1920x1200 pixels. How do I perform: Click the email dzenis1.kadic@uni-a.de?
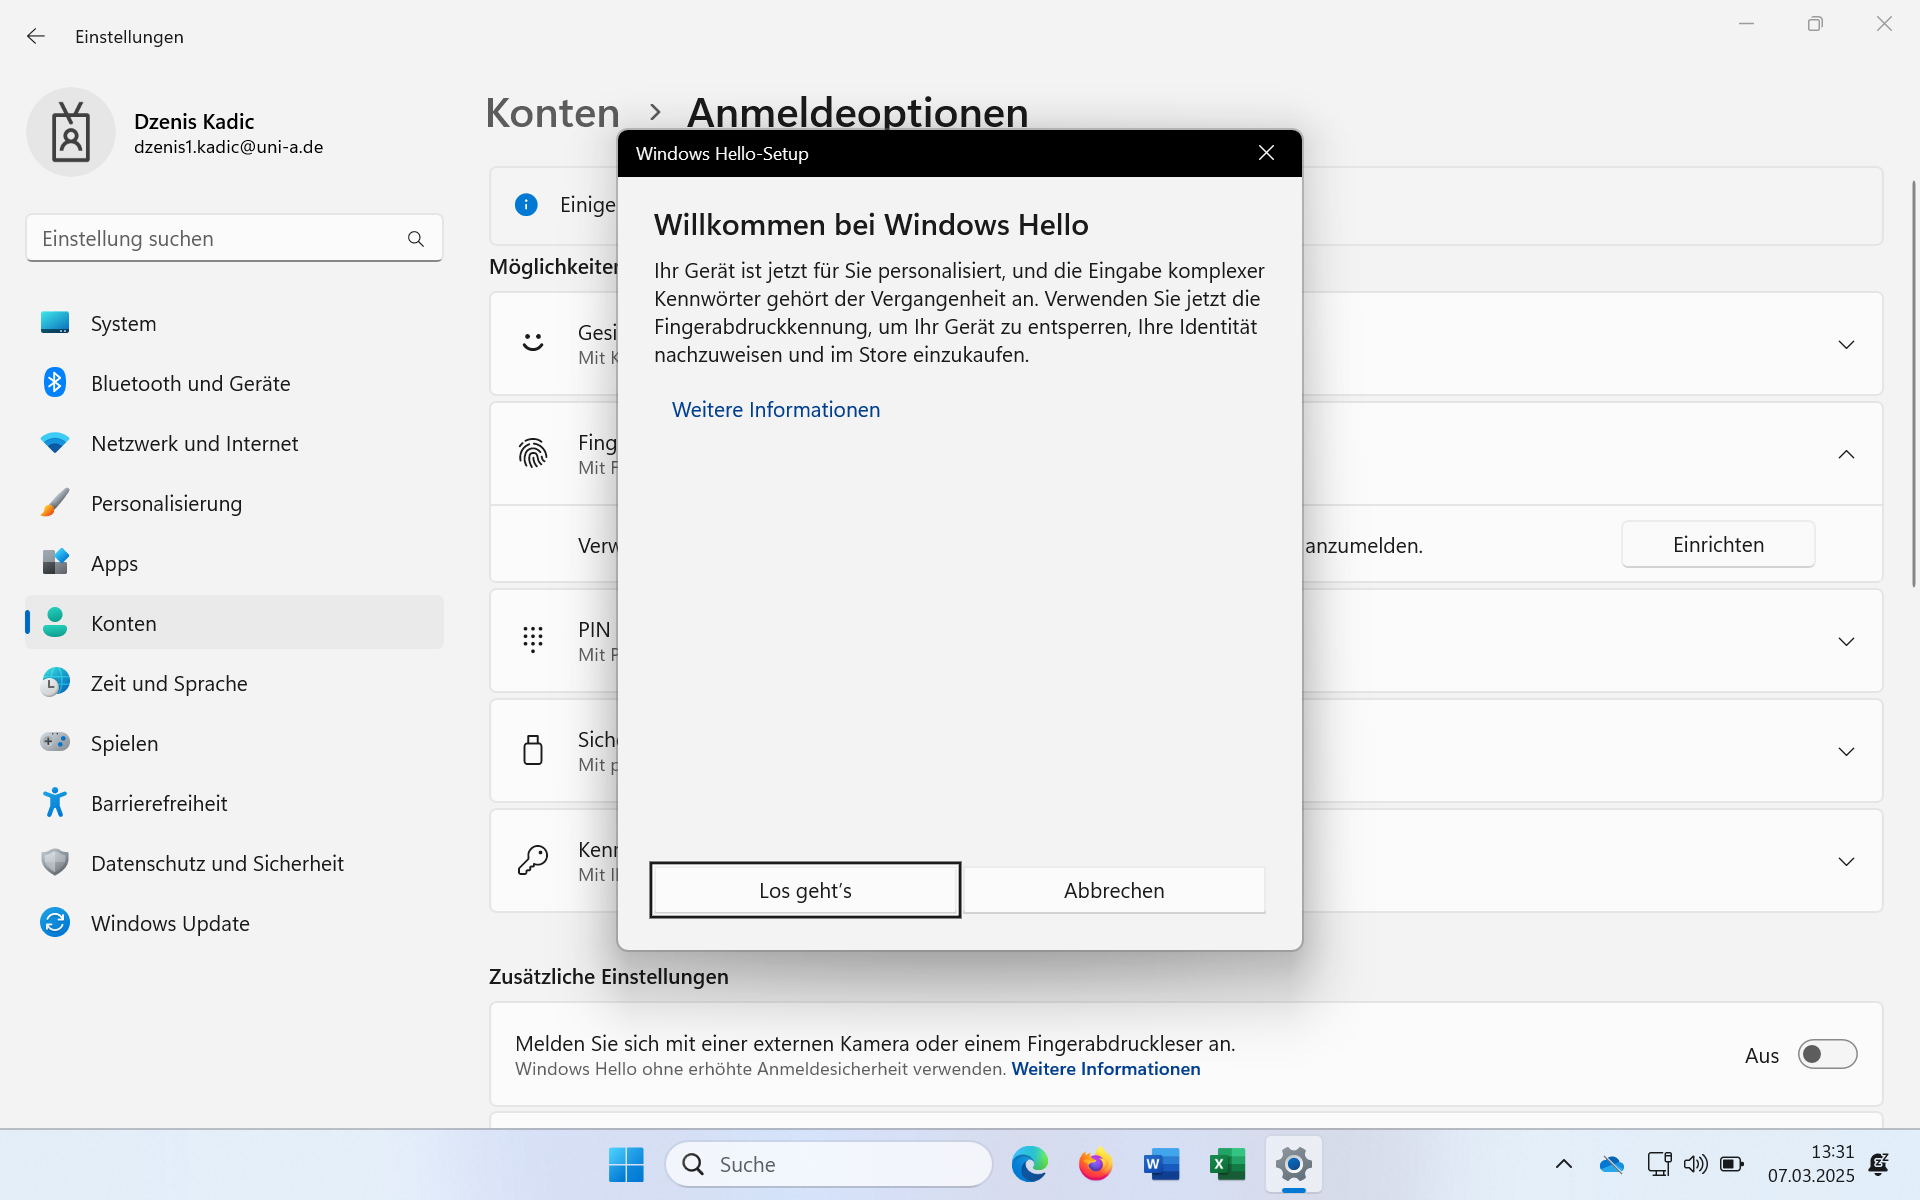click(229, 147)
